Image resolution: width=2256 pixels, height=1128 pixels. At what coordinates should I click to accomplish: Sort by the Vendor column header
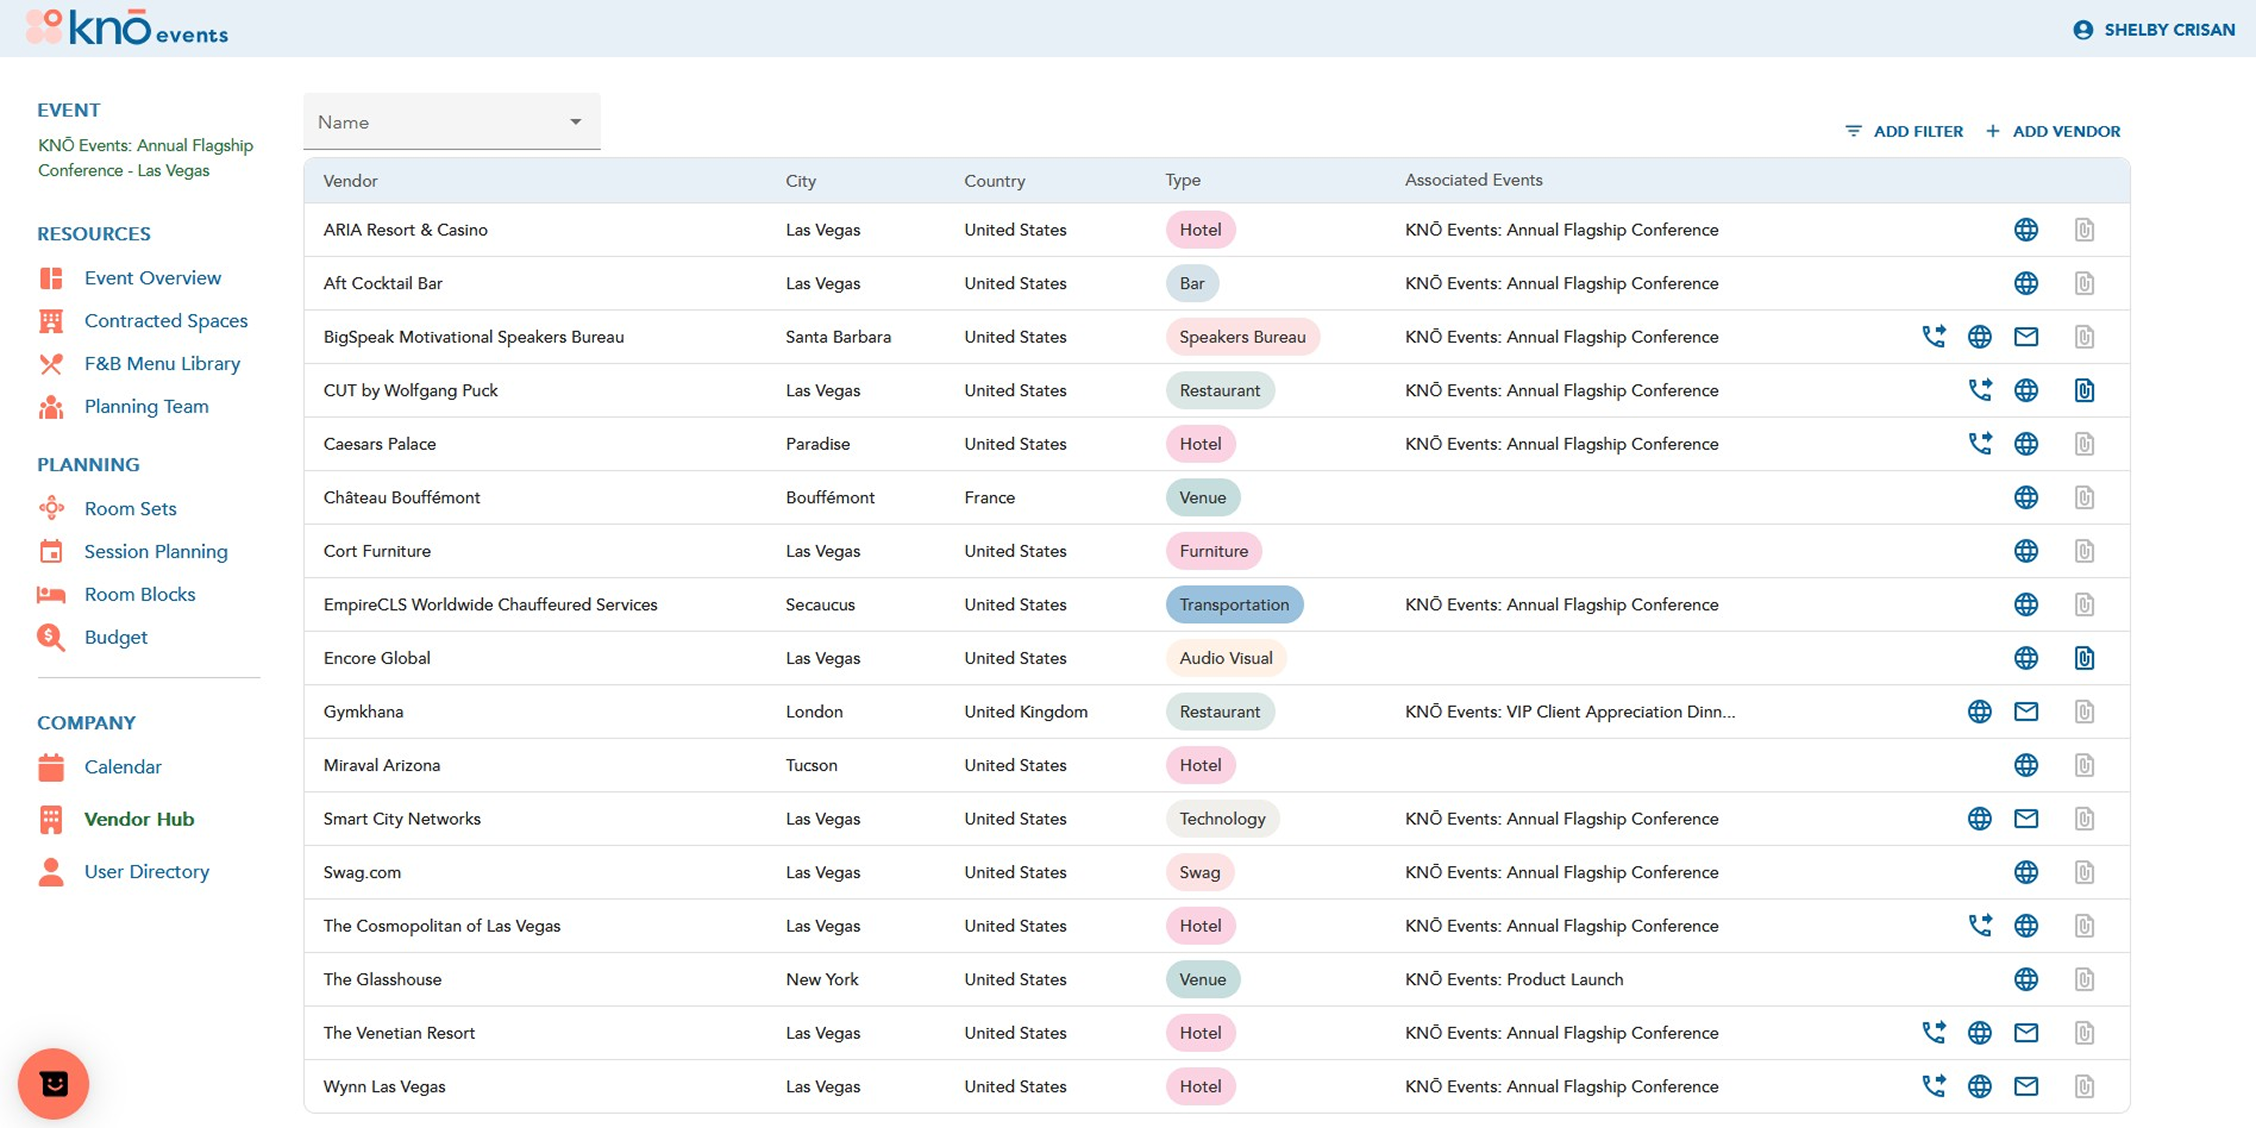click(350, 181)
